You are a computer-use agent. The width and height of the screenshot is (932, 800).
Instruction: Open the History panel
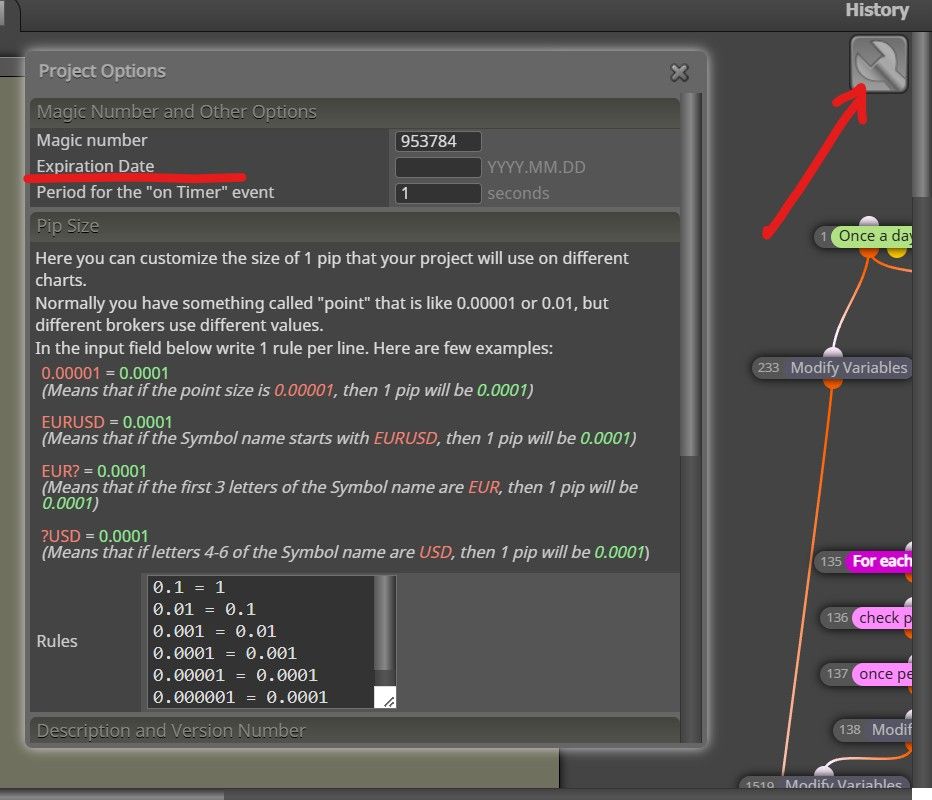click(877, 11)
